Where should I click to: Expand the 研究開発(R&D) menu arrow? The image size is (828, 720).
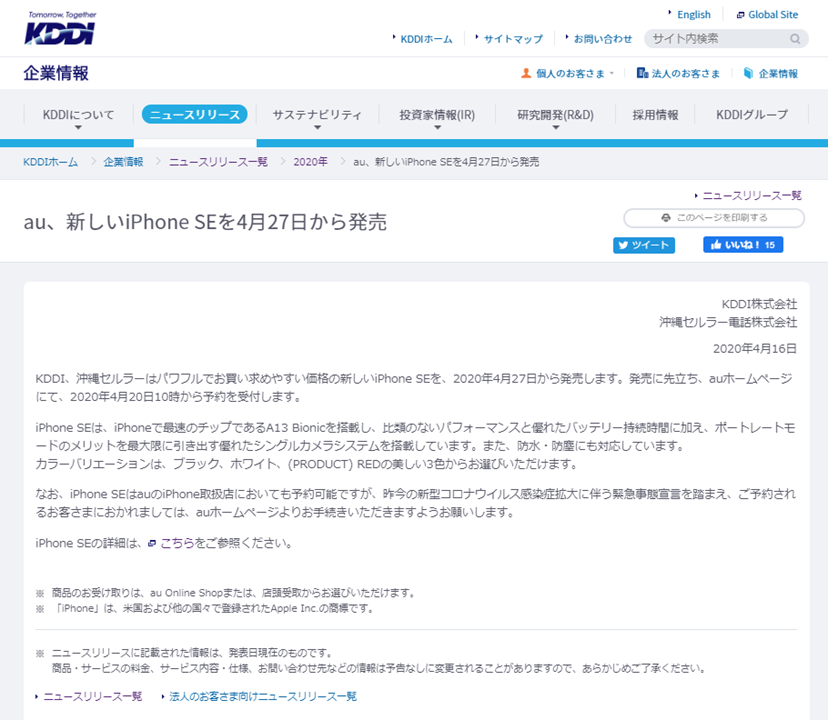[x=556, y=127]
